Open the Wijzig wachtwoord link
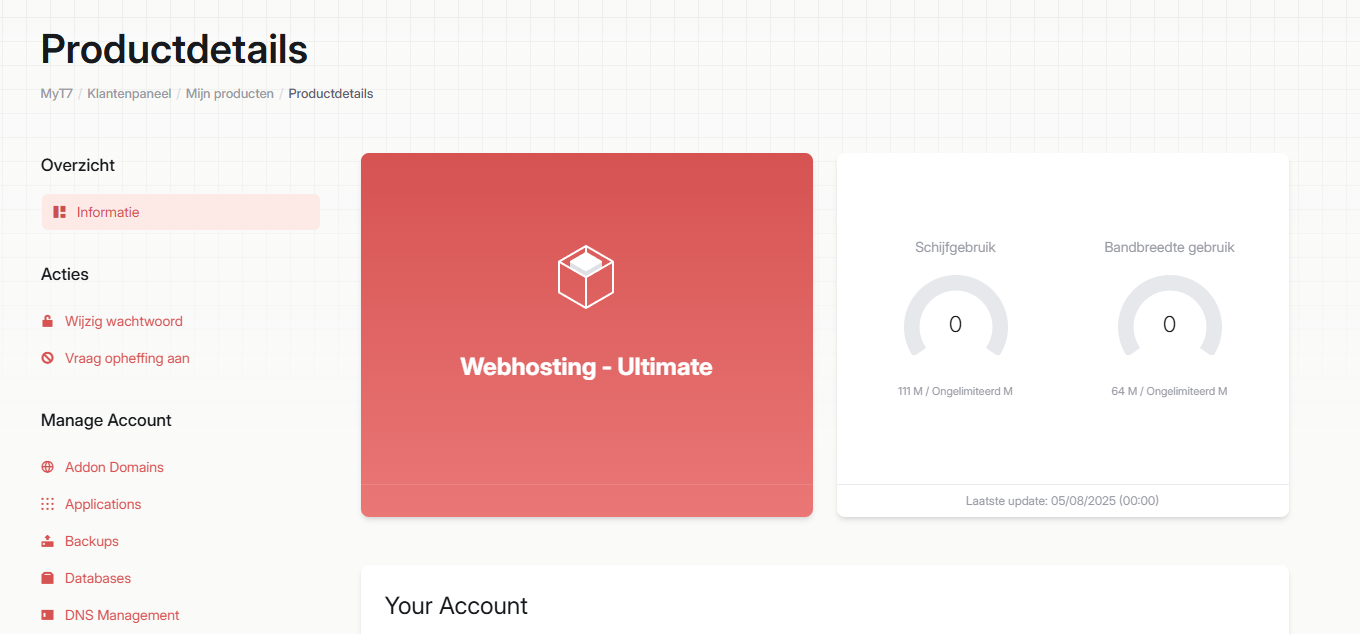This screenshot has width=1360, height=634. [x=124, y=321]
